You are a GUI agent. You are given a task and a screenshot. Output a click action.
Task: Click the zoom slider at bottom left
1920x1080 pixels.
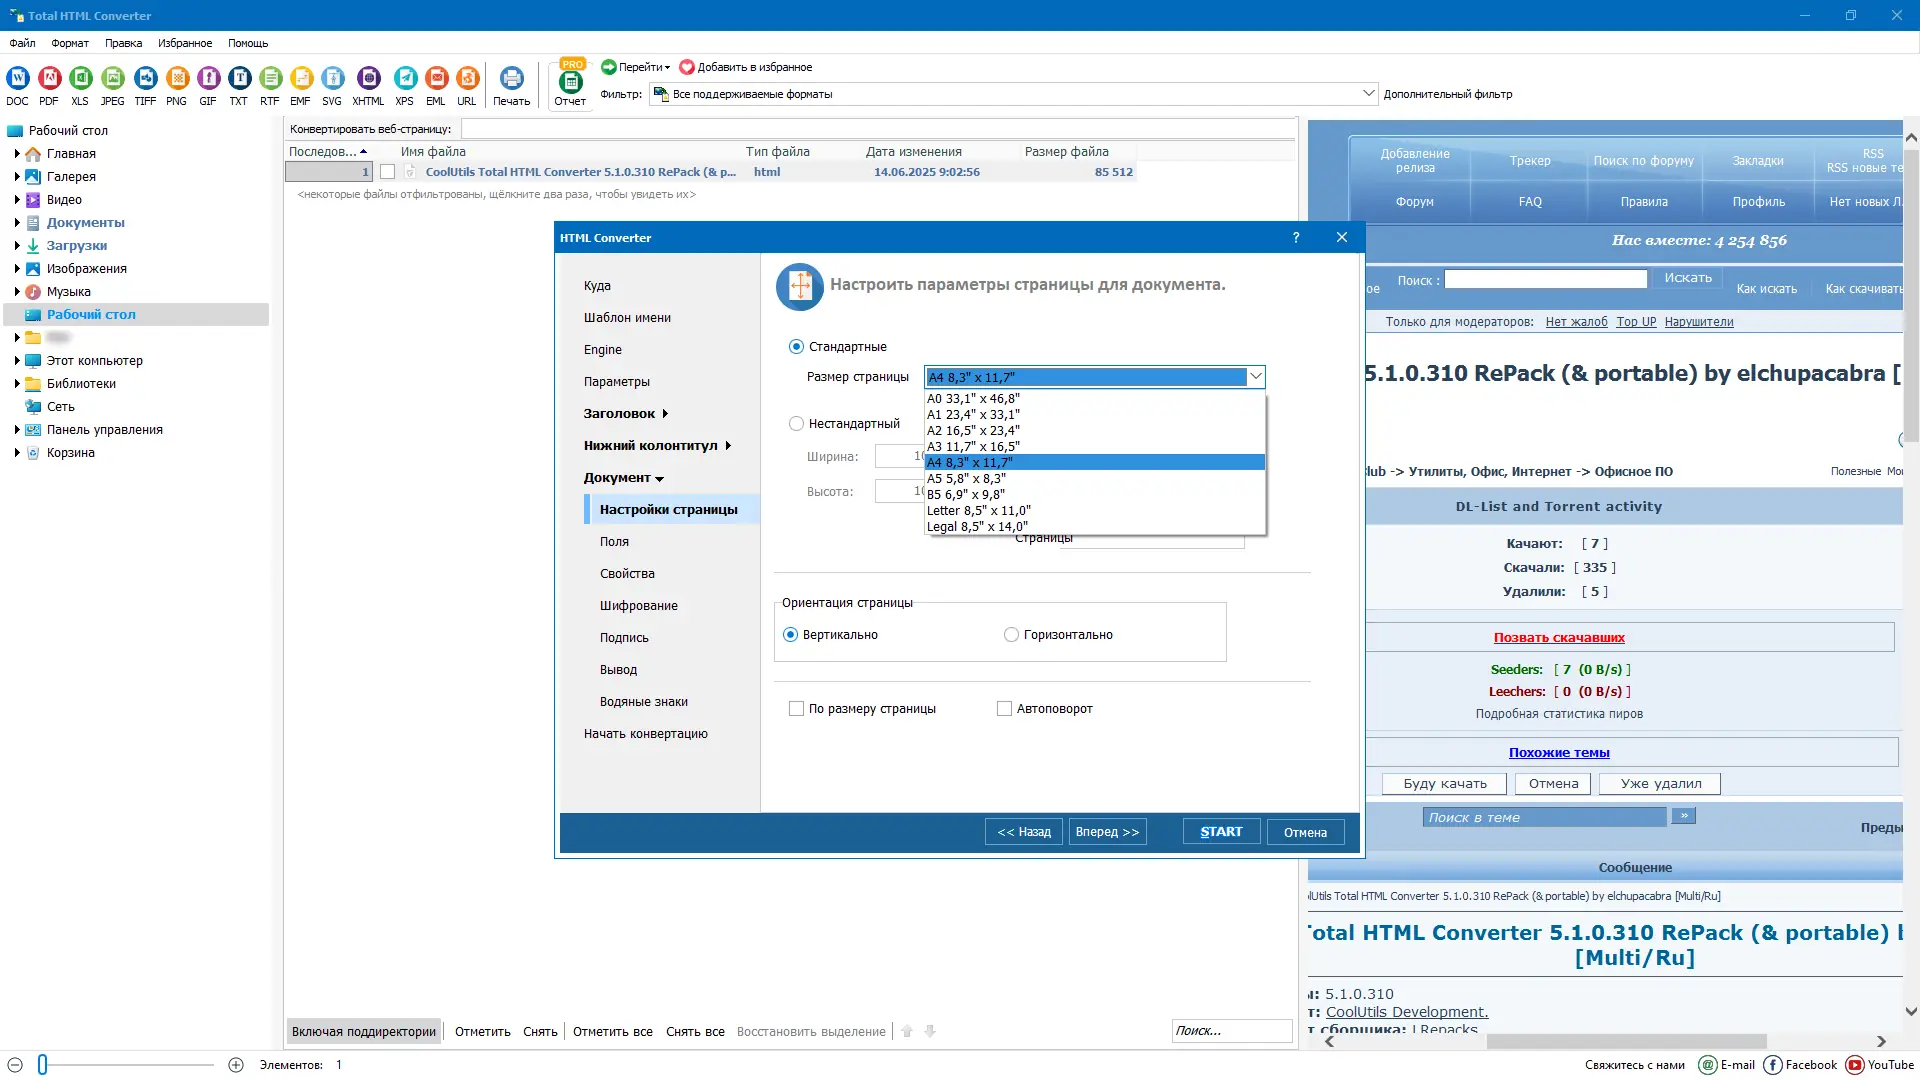pyautogui.click(x=43, y=1065)
